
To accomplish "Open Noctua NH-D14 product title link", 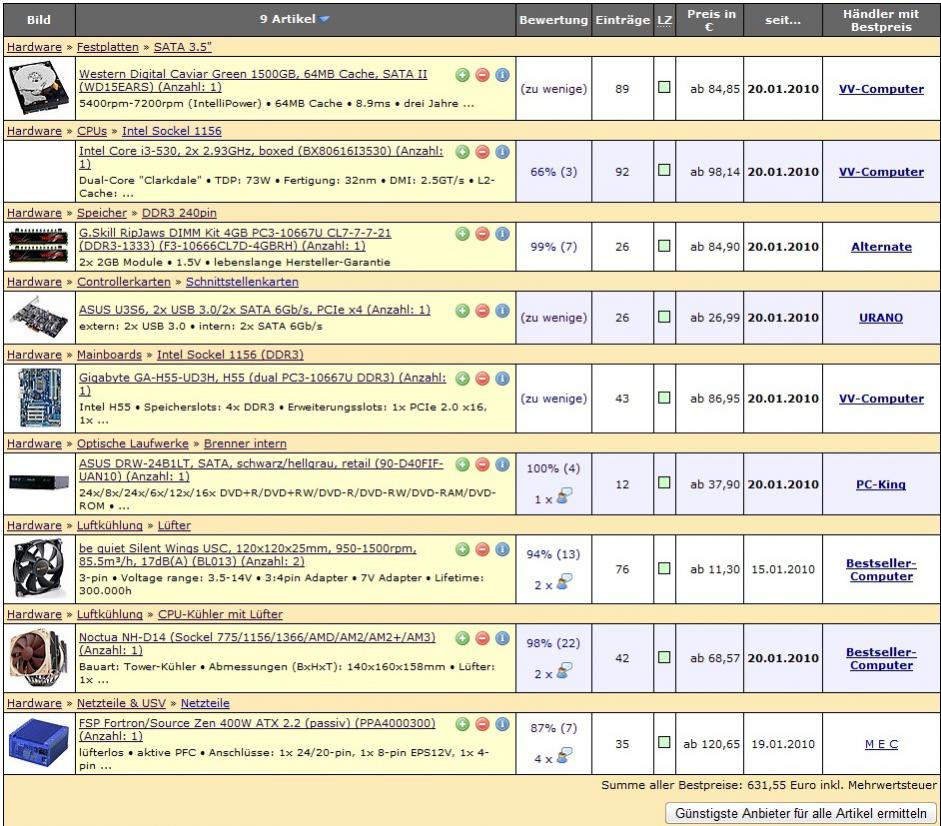I will pyautogui.click(x=257, y=644).
